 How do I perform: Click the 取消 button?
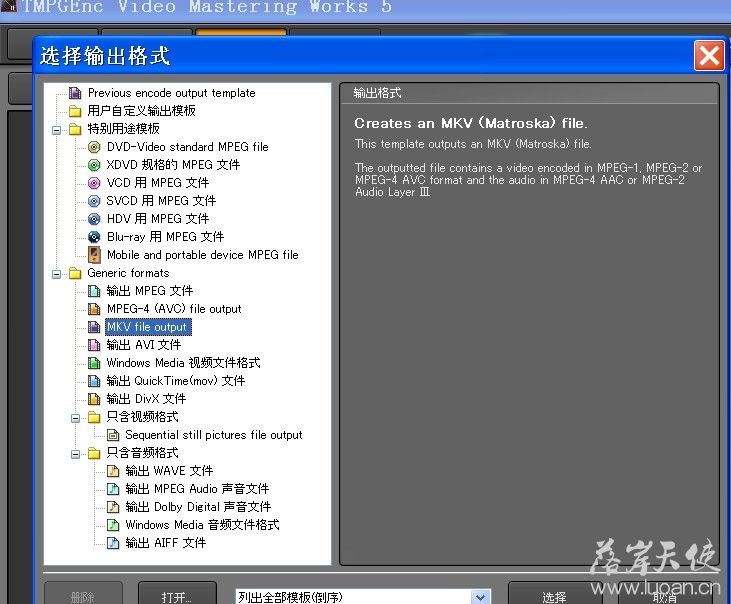click(x=666, y=593)
